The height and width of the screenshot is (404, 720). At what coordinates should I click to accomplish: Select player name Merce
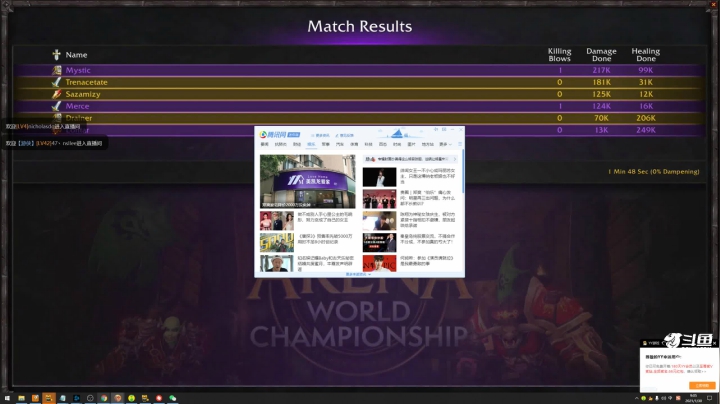click(77, 106)
